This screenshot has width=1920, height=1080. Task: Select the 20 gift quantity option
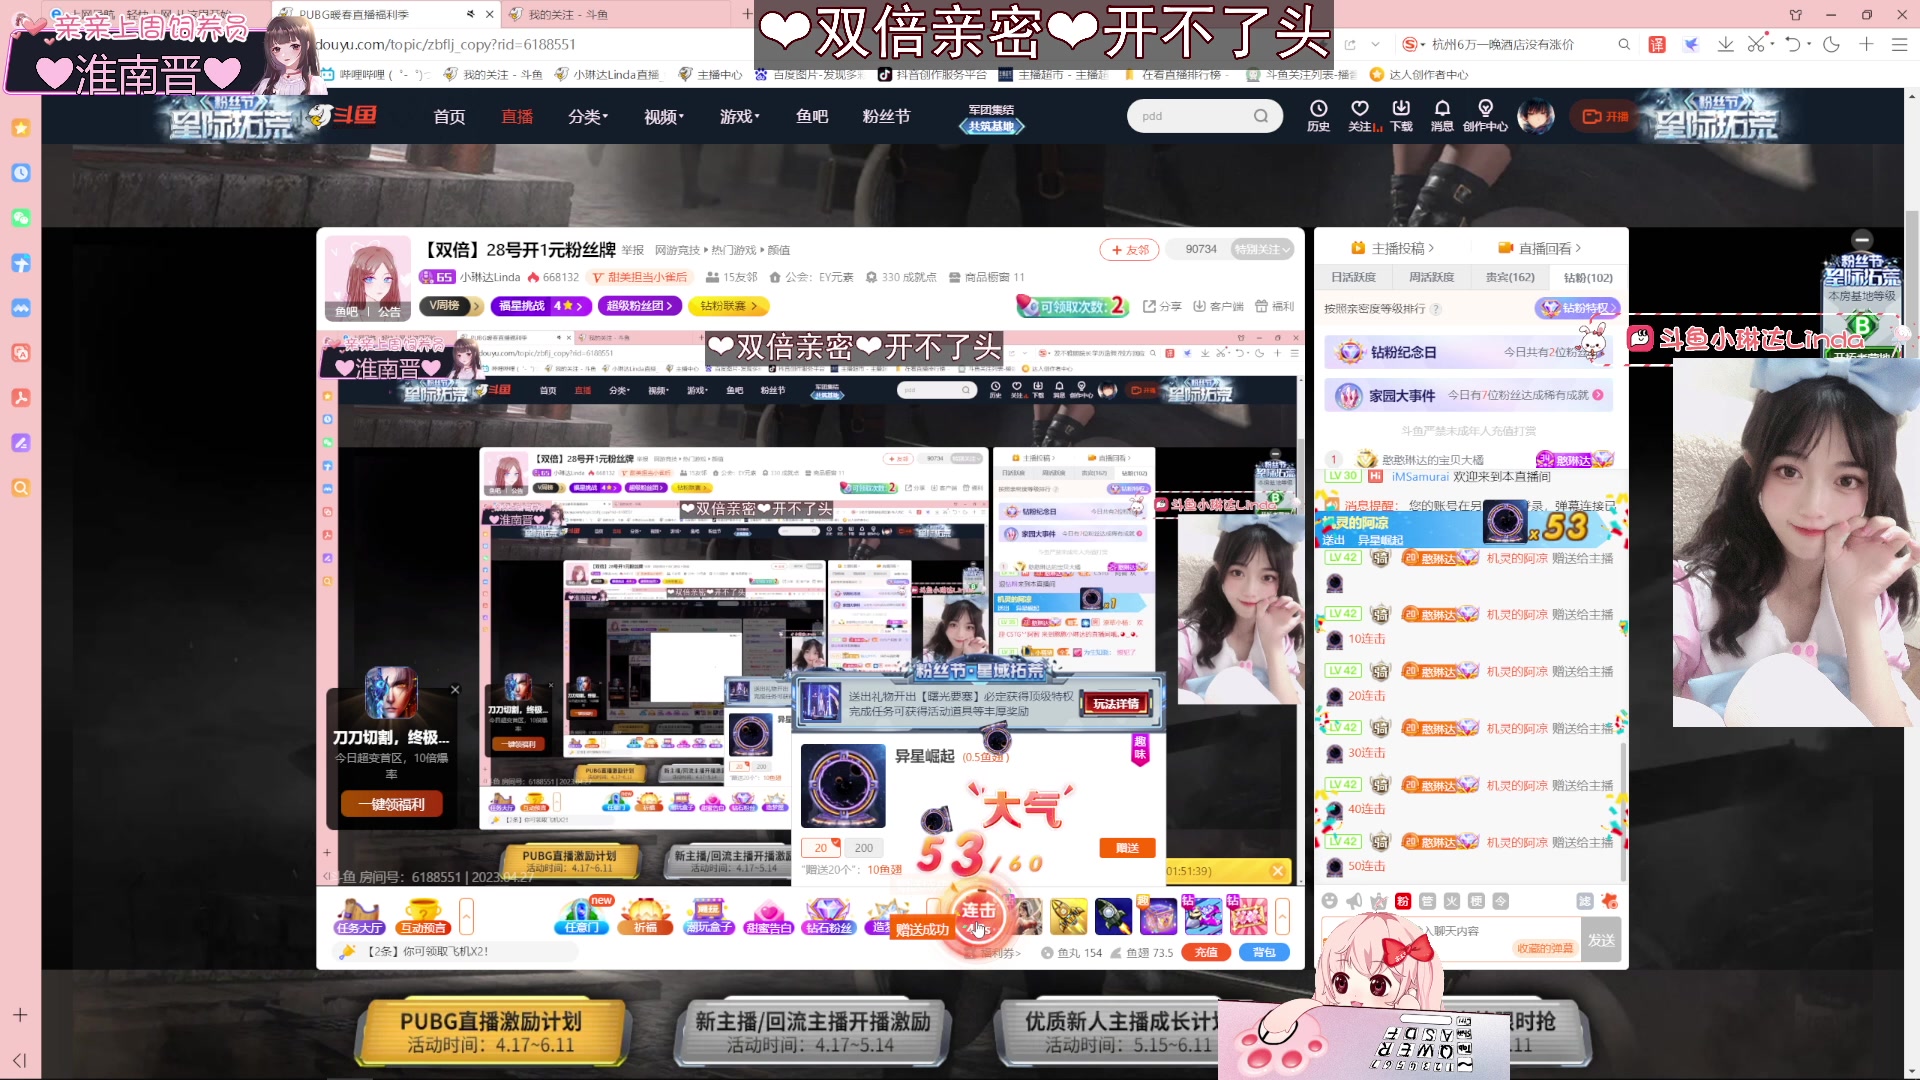point(820,848)
